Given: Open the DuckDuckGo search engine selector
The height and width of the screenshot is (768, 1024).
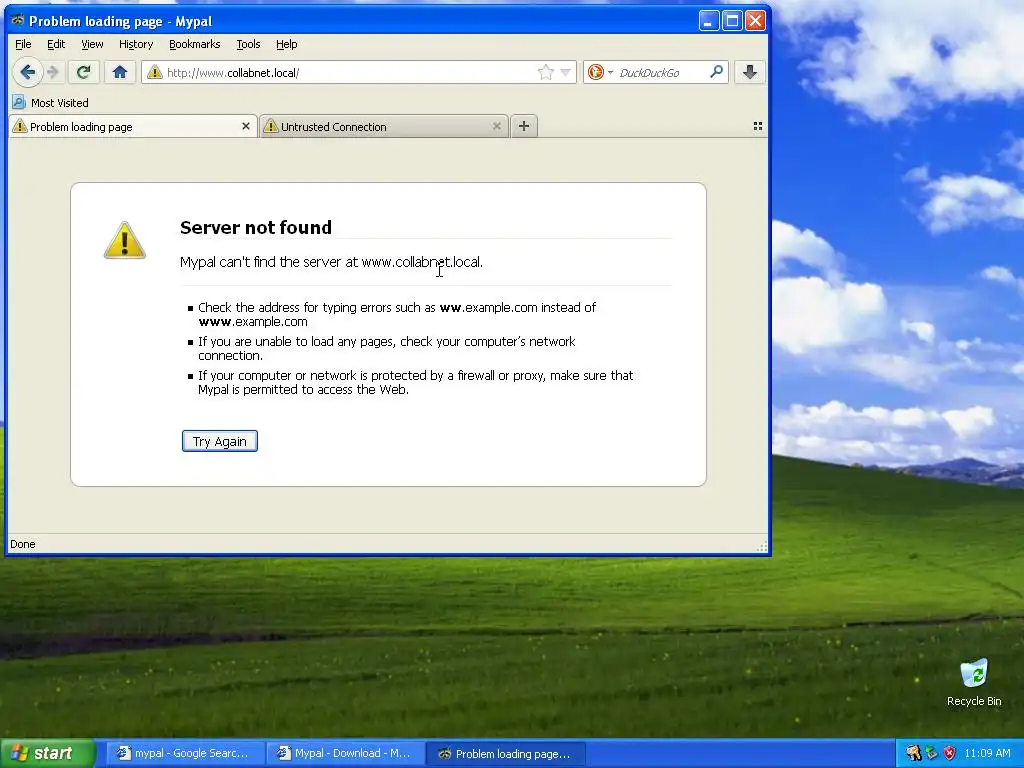Looking at the screenshot, I should pyautogui.click(x=600, y=72).
